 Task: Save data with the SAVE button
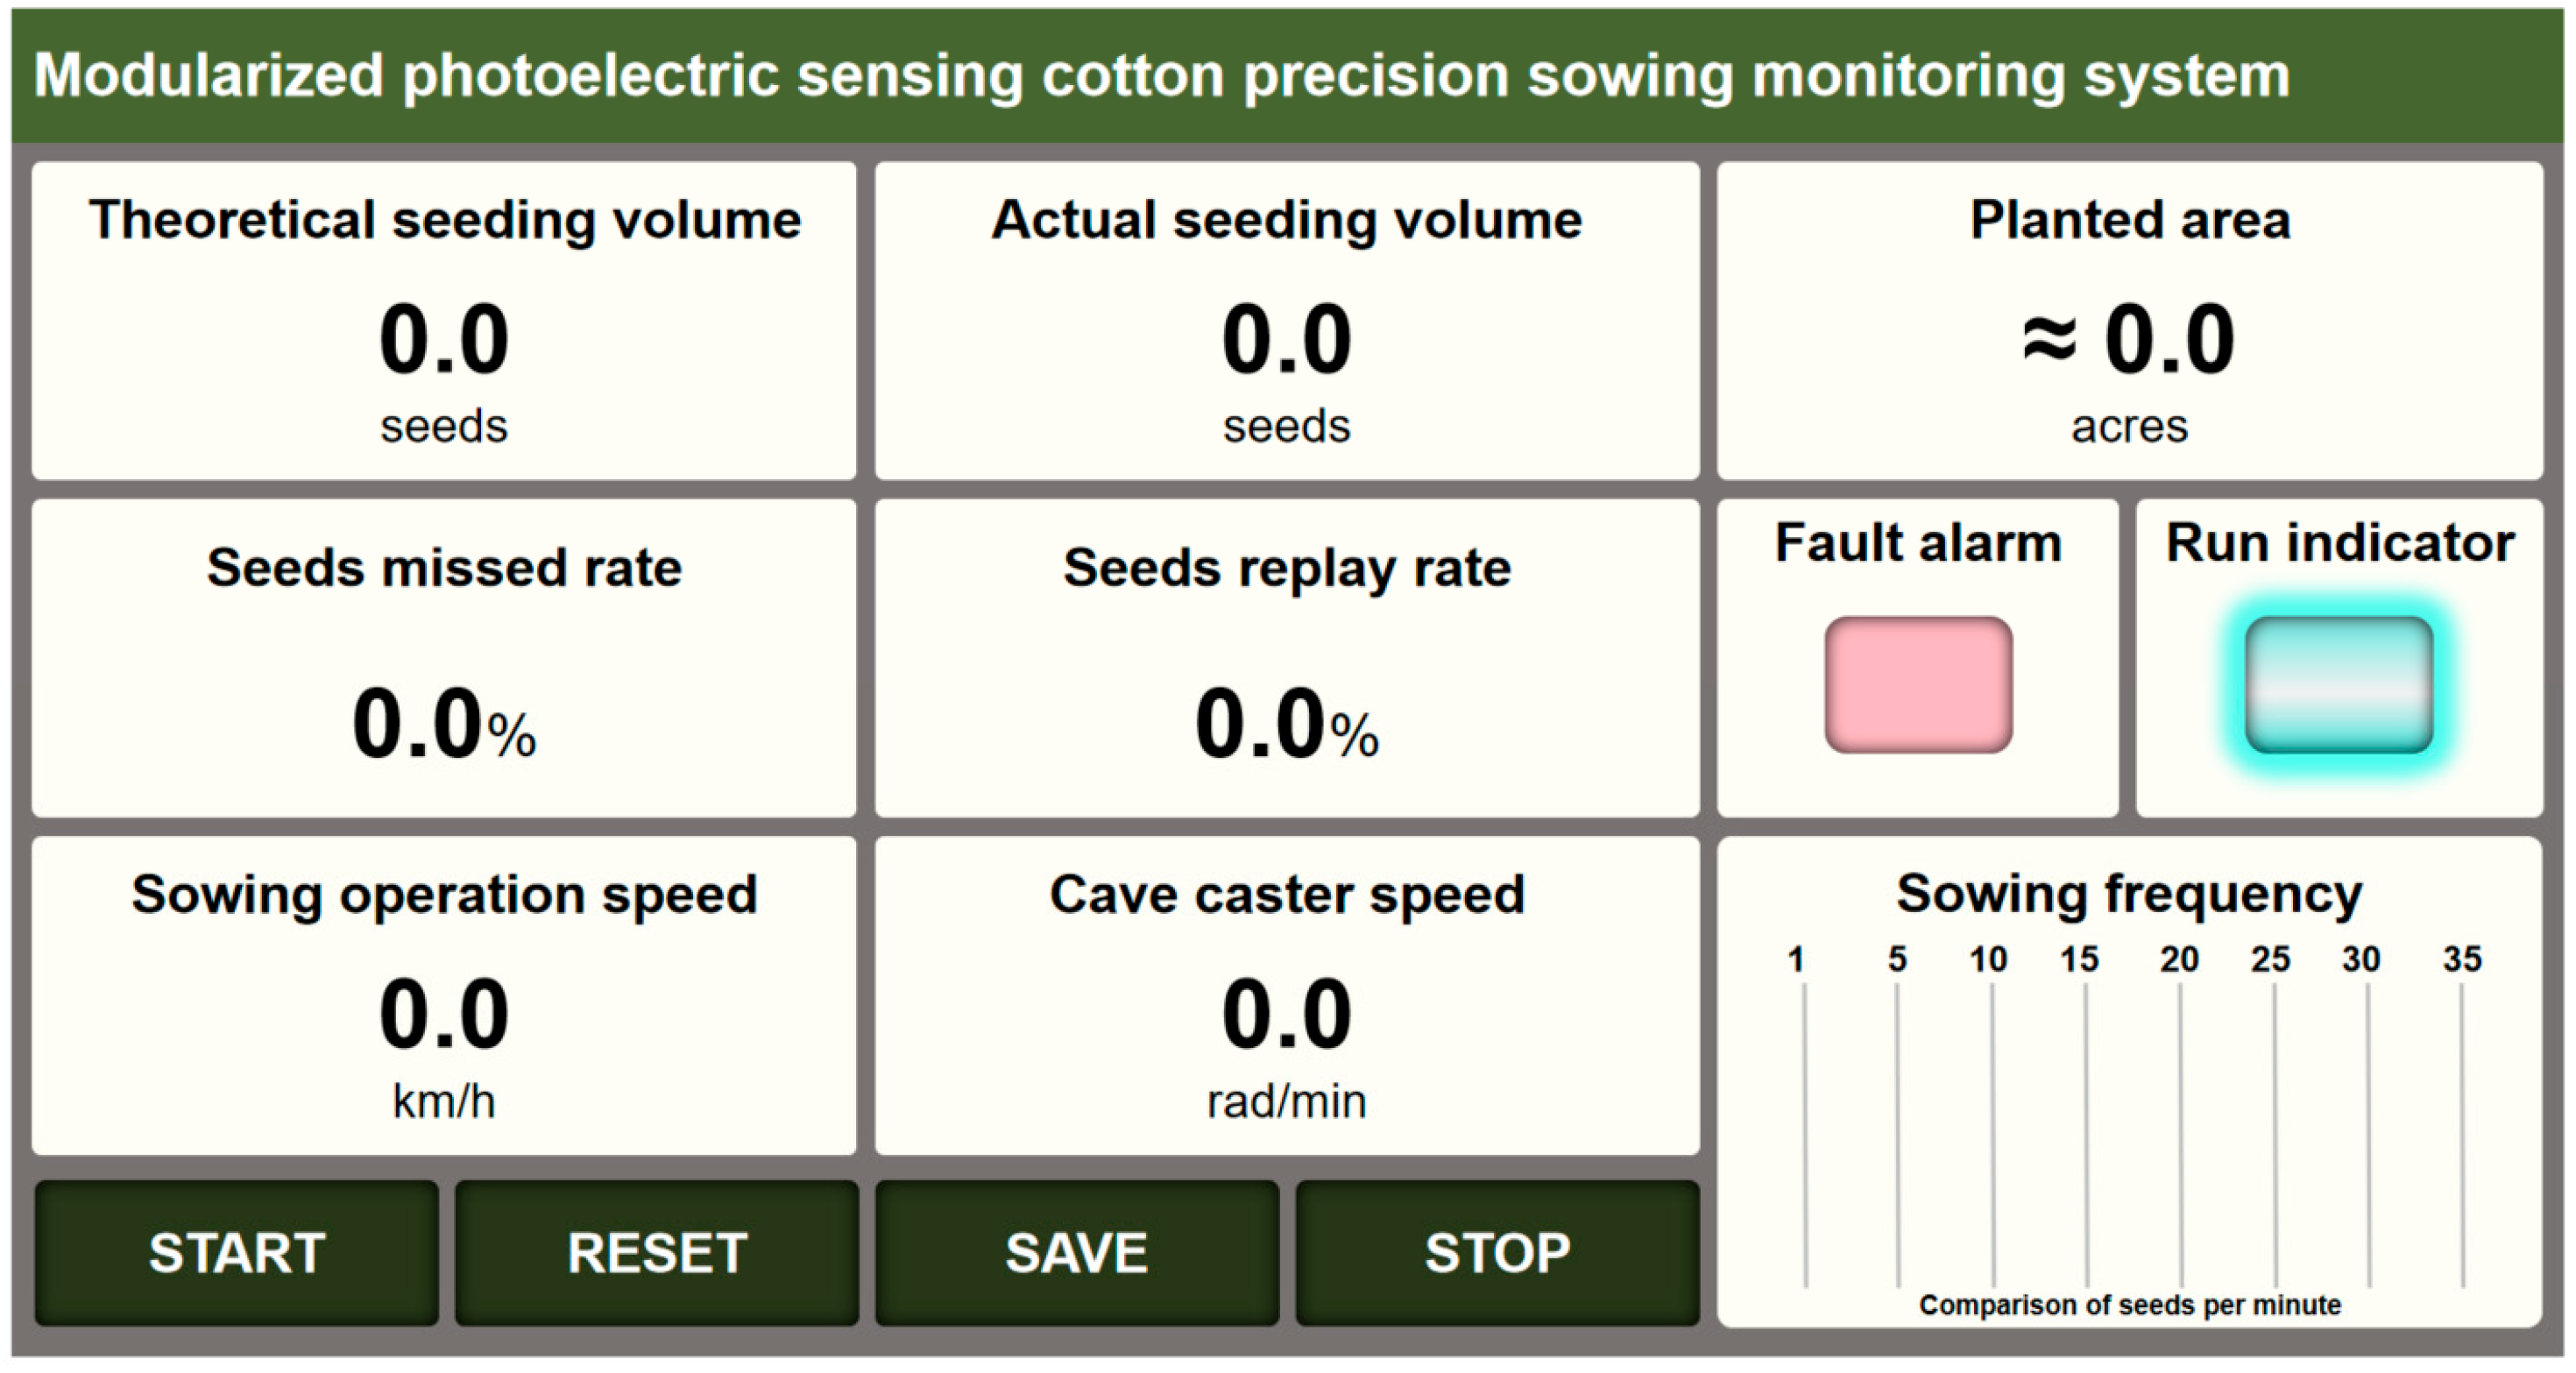coord(1077,1252)
